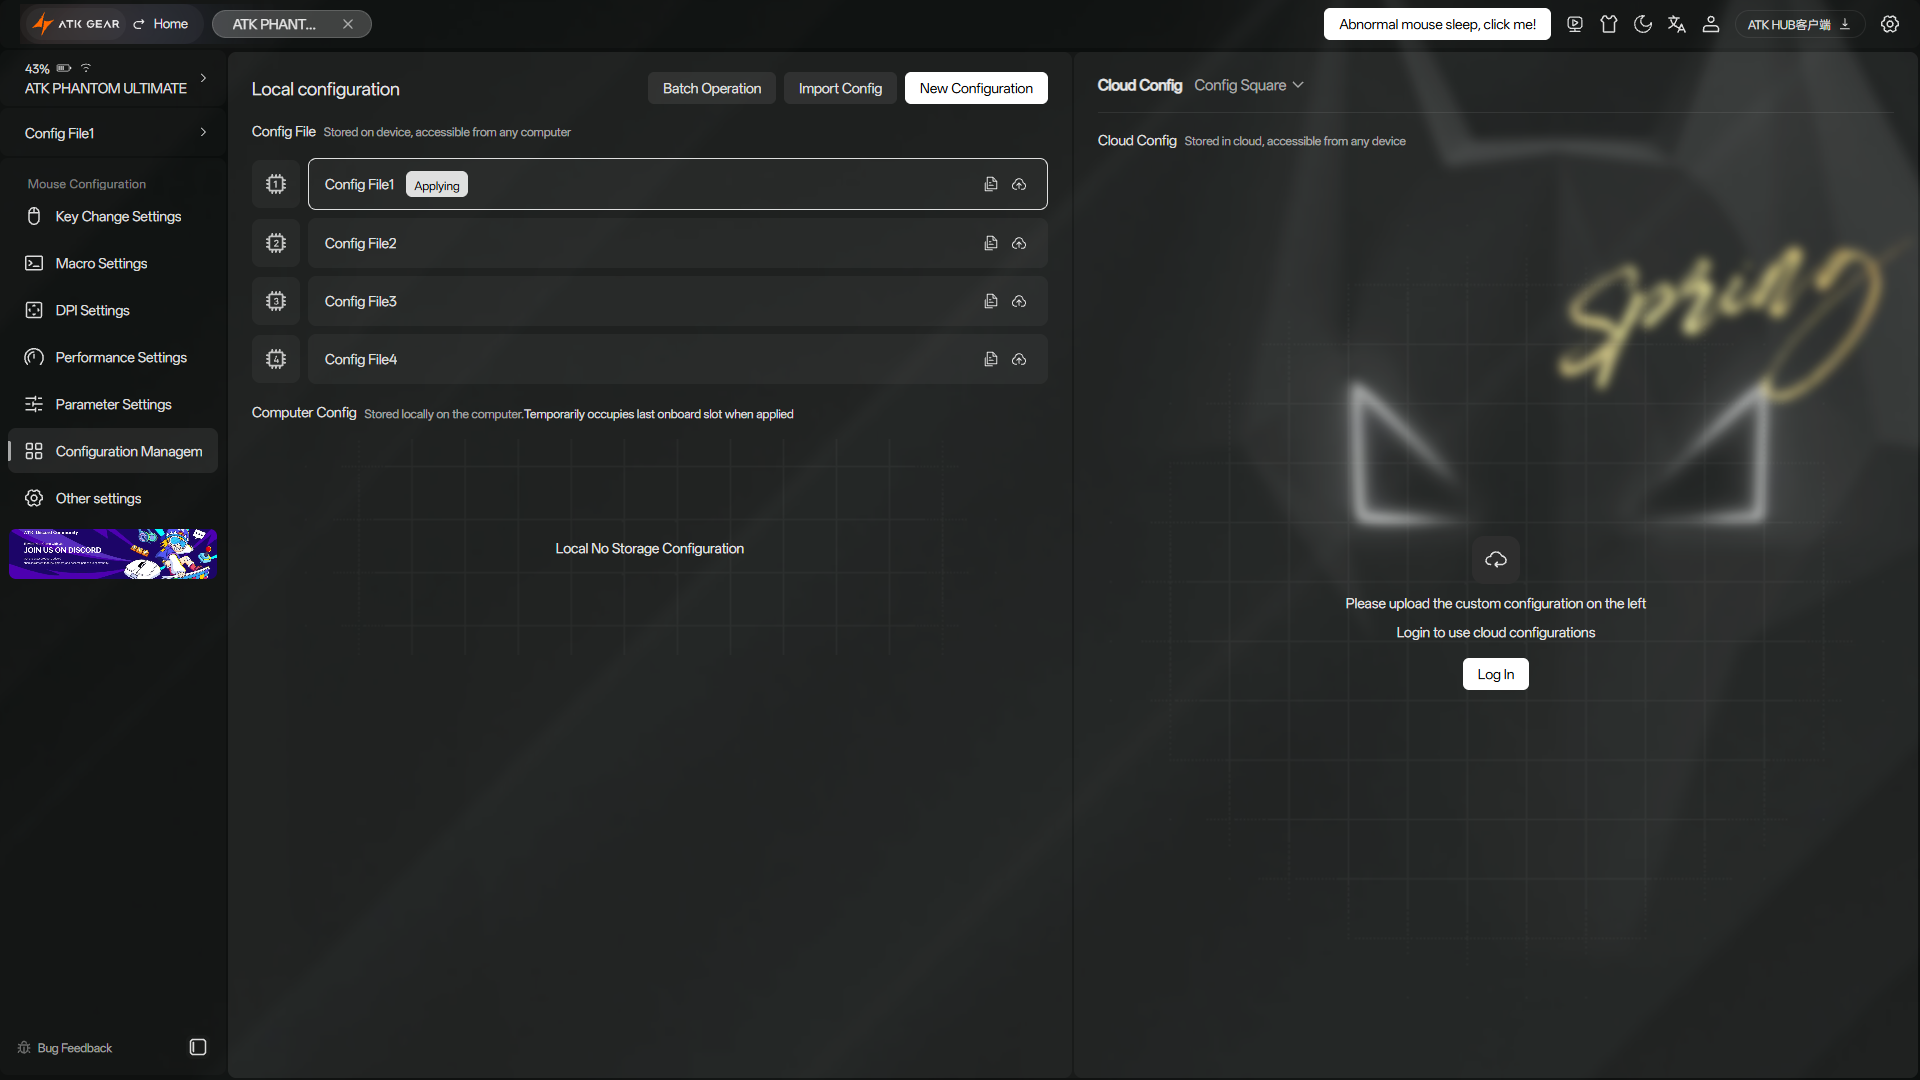Screen dimensions: 1920x1080
Task: Select onboard slot 2 chip icon
Action: 276,243
